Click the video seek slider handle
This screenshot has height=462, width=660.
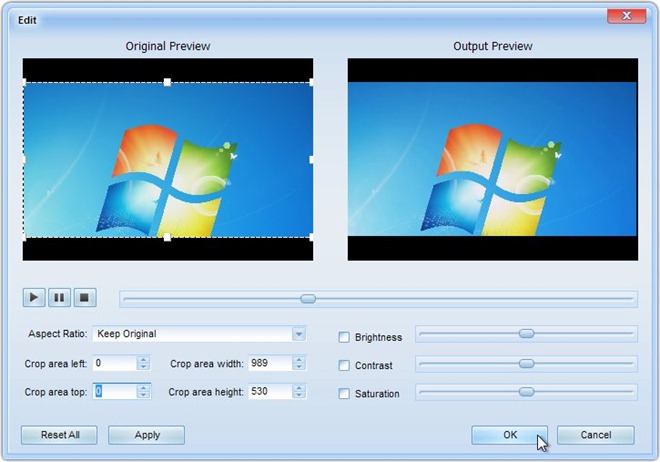[x=308, y=298]
